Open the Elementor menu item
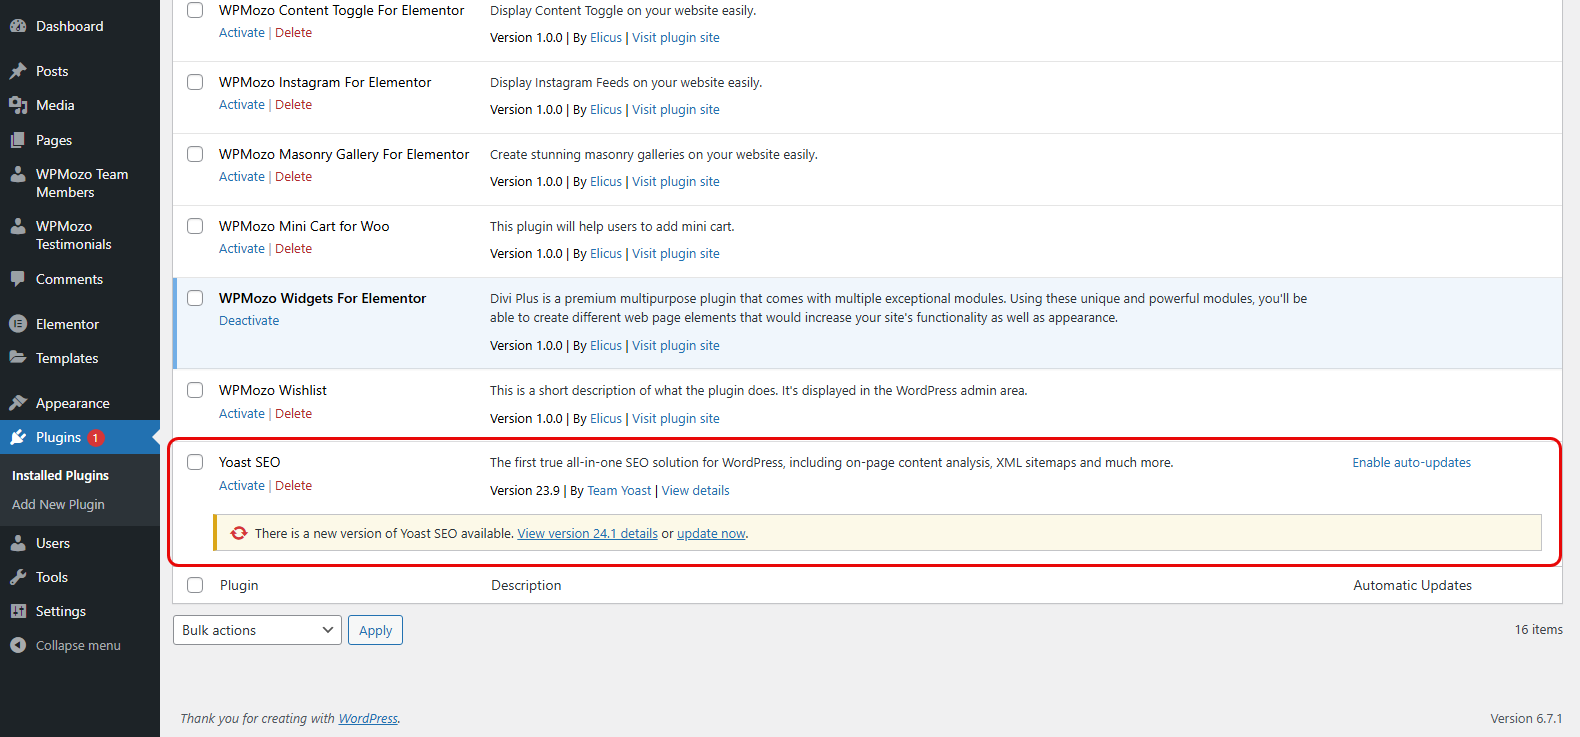Image resolution: width=1580 pixels, height=737 pixels. (x=67, y=324)
